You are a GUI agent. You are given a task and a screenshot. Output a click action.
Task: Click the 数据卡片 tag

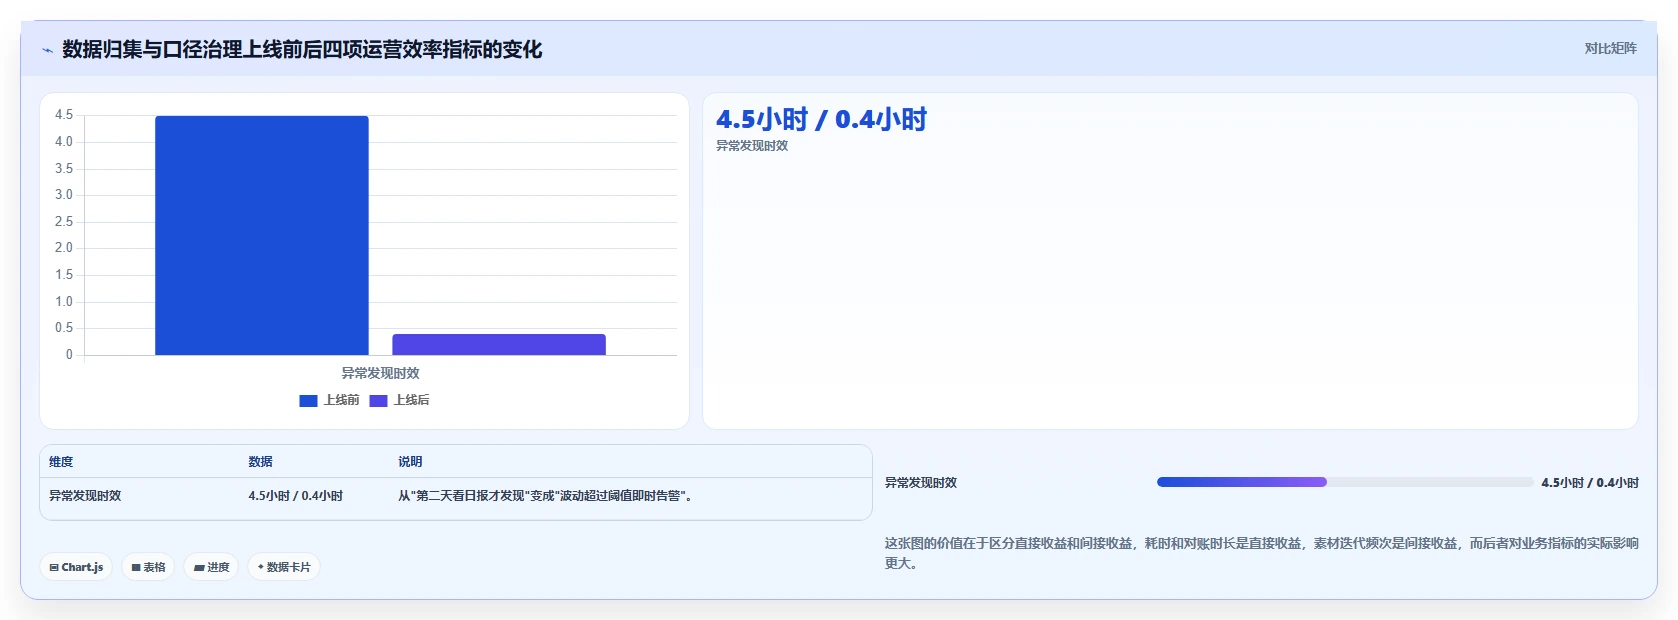[x=284, y=567]
